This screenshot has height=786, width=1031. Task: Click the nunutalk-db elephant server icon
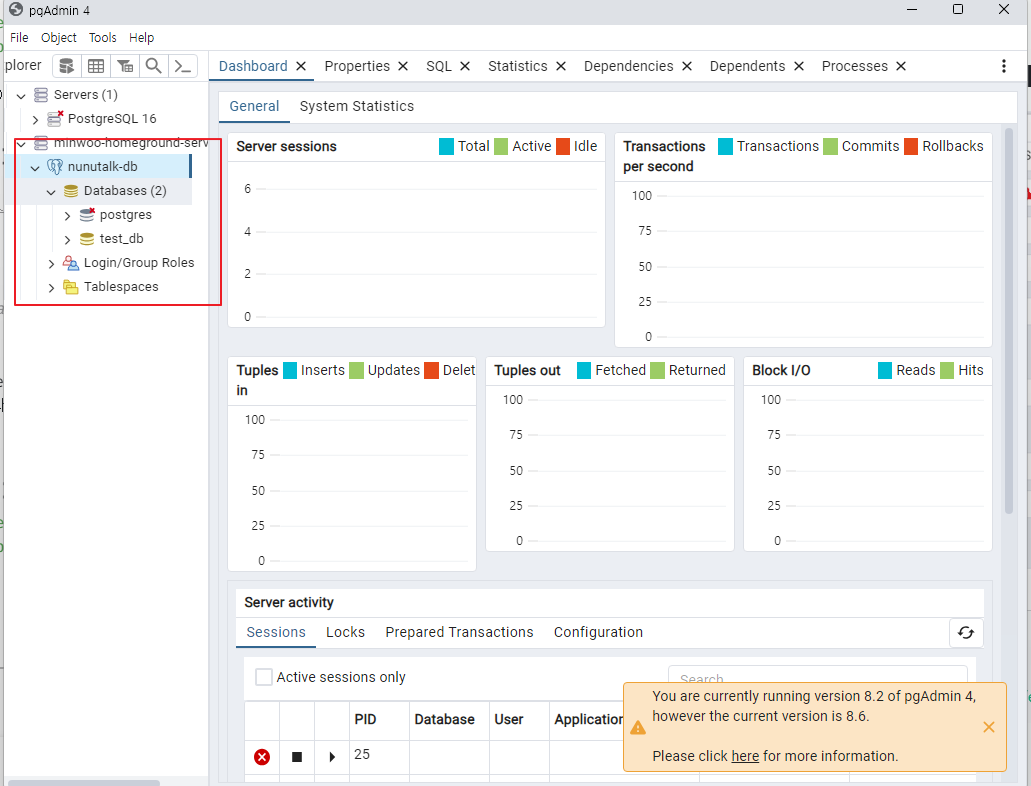tap(55, 166)
